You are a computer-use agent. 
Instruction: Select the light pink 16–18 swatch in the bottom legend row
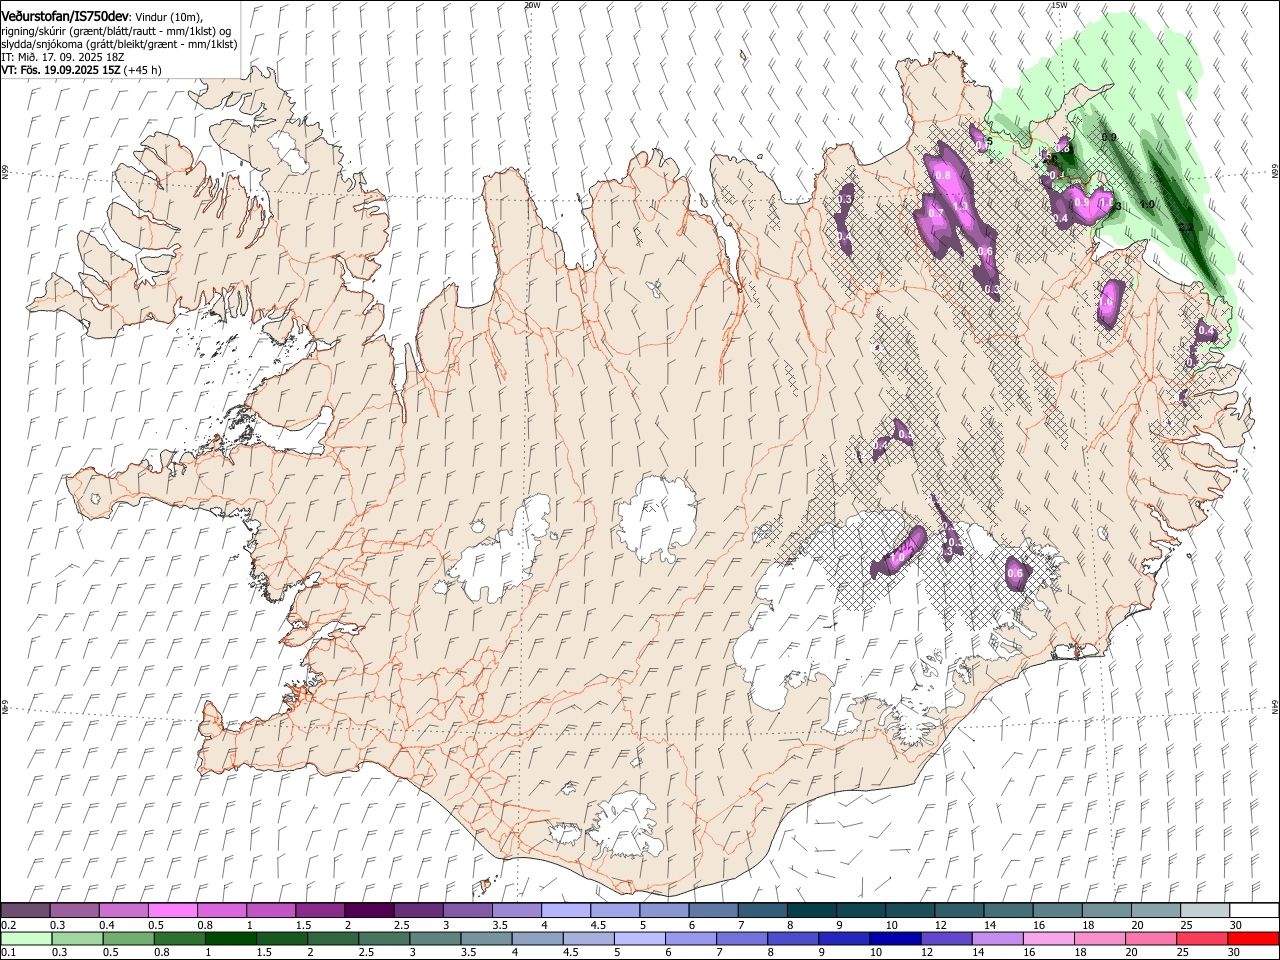tap(1048, 939)
